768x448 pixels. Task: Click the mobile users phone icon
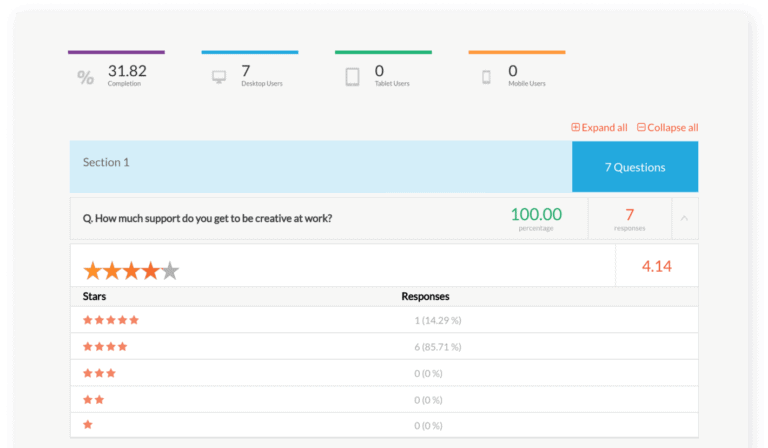tap(486, 77)
